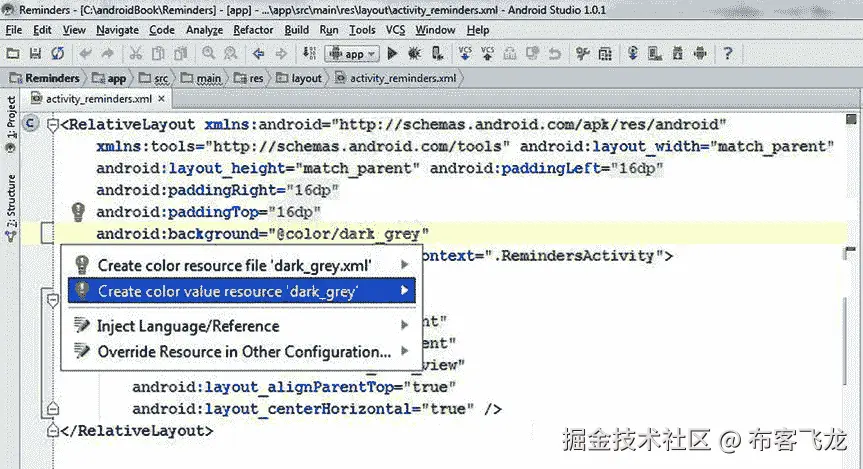Image resolution: width=863 pixels, height=469 pixels.
Task: Navigate Back with the left arrow icon
Action: click(x=258, y=53)
